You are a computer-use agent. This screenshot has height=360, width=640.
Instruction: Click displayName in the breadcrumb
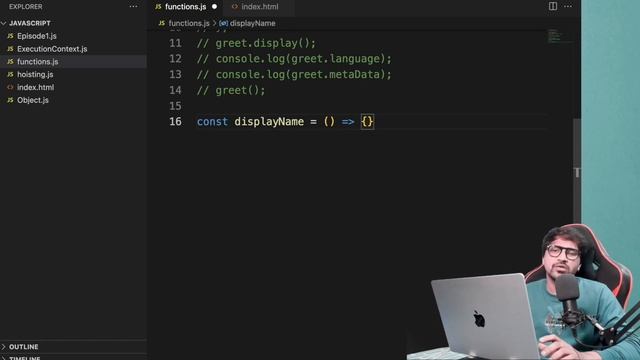252,23
